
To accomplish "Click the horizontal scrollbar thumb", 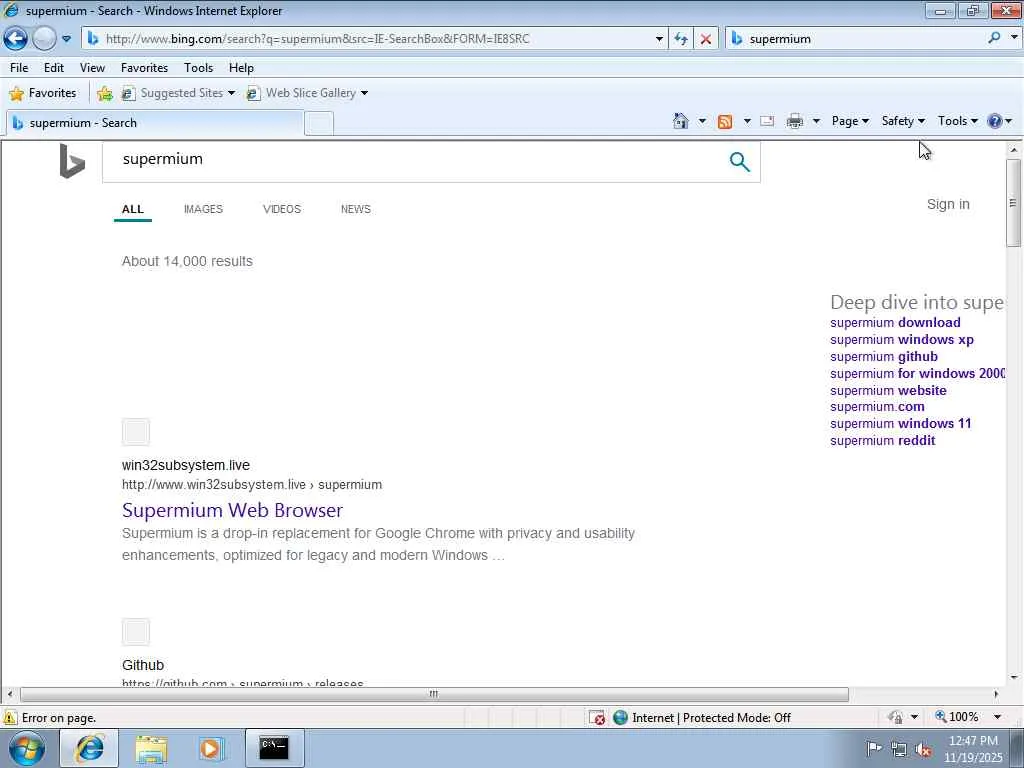I will (434, 694).
